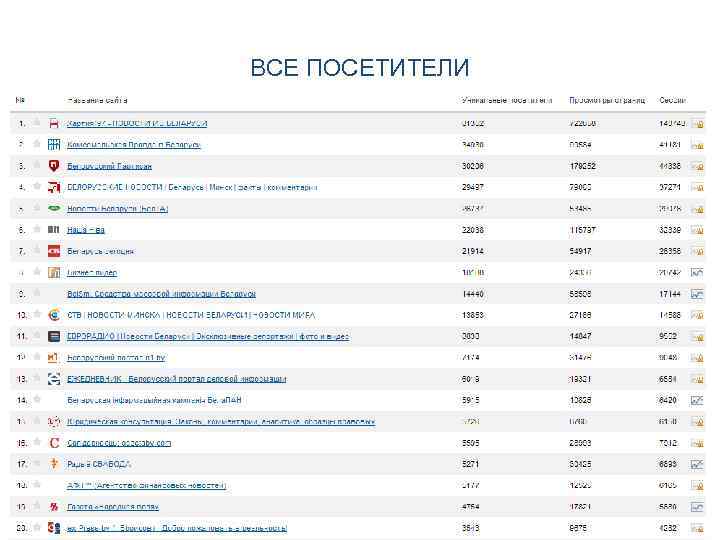
Task: Open the chart icon in Belsmi row
Action: (x=697, y=294)
